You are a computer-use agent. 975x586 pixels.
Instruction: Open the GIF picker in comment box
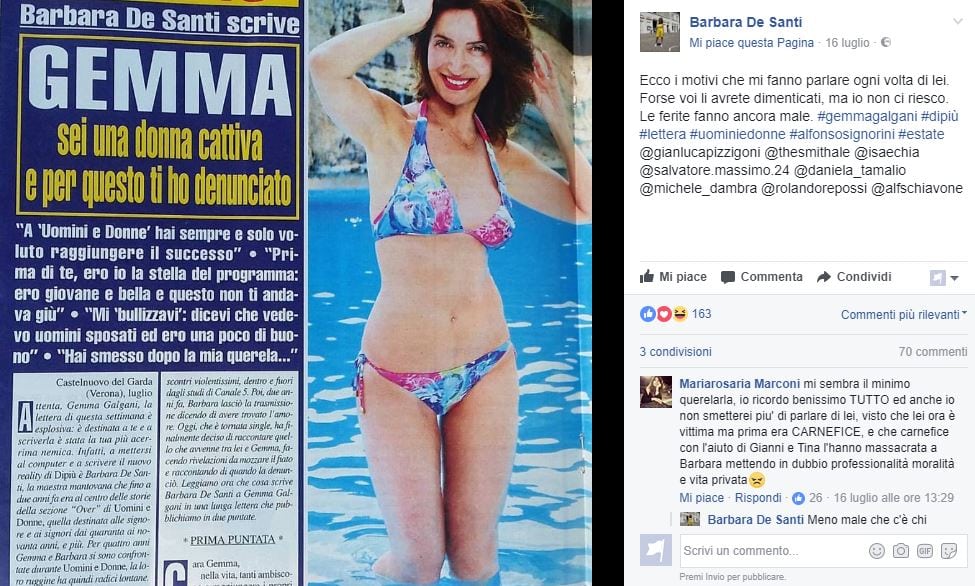(x=925, y=551)
